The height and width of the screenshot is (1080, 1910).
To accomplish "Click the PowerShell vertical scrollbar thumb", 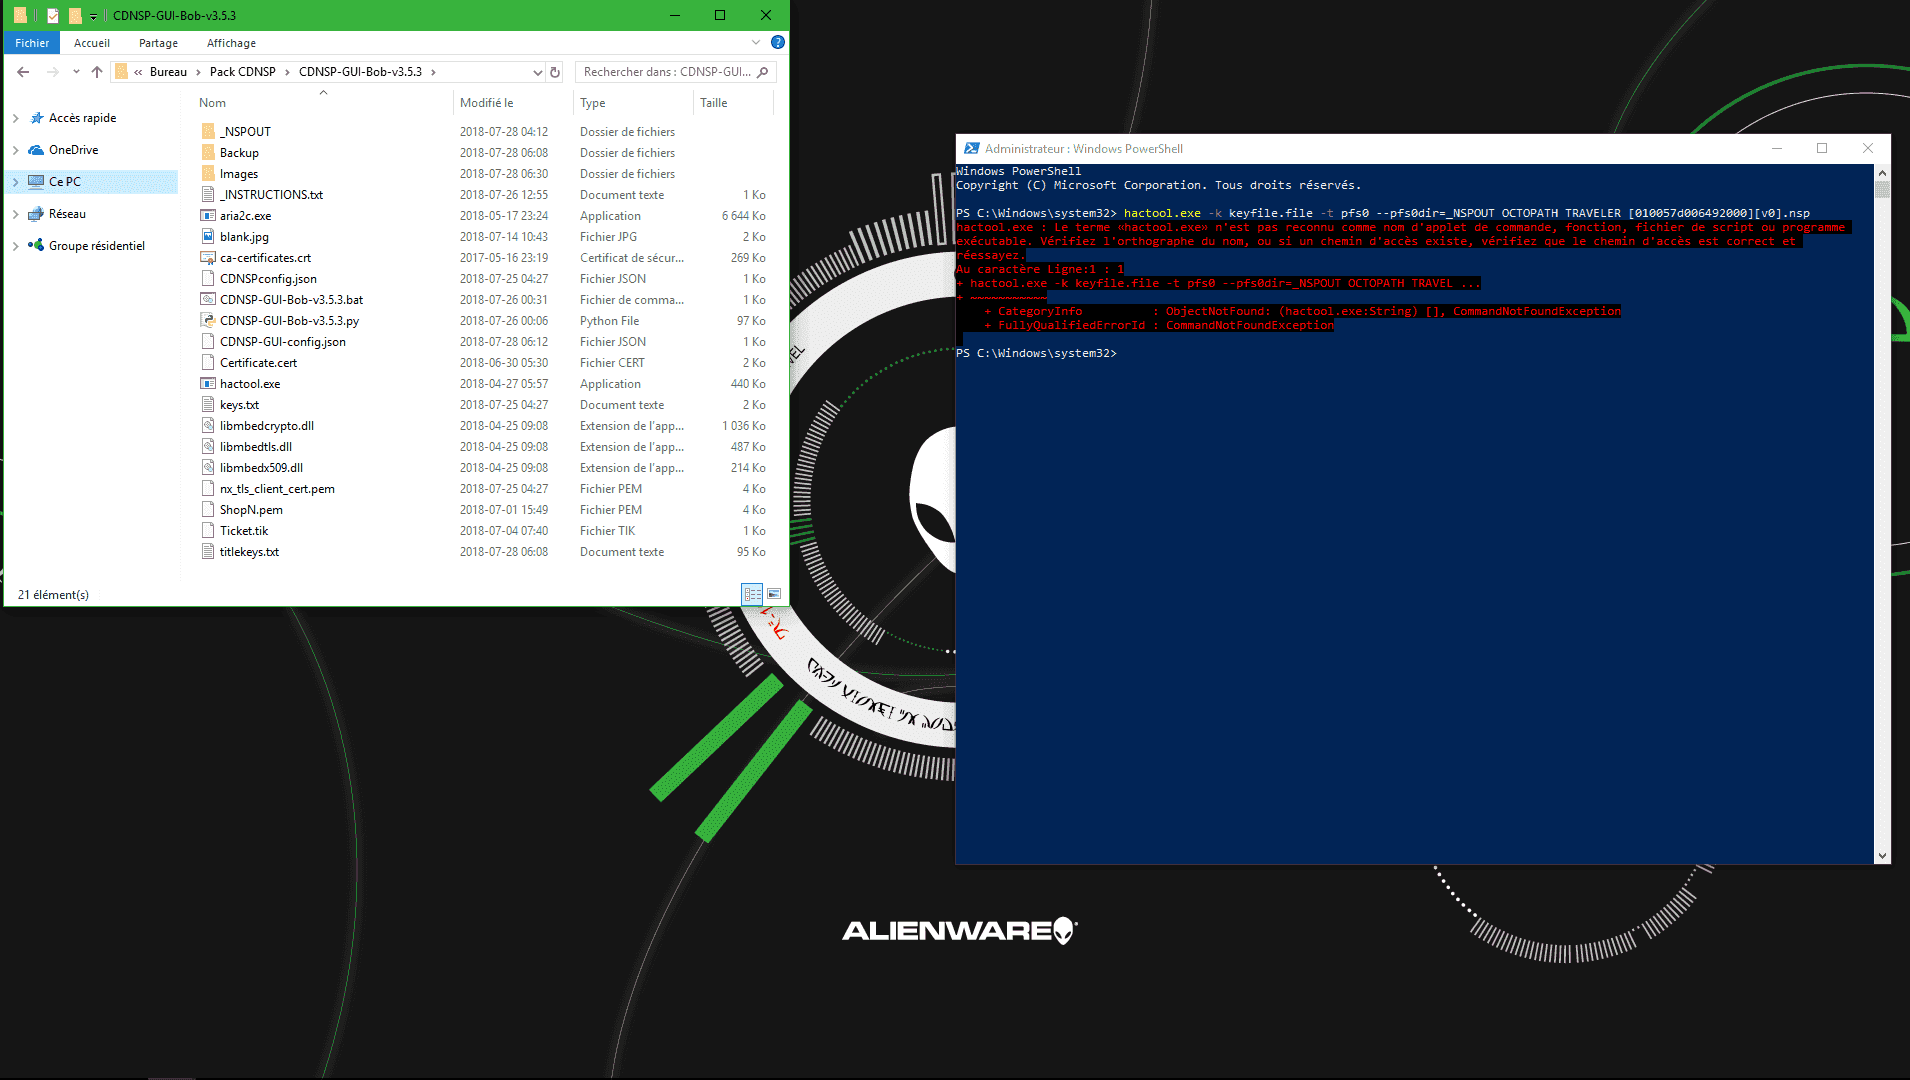I will point(1883,189).
